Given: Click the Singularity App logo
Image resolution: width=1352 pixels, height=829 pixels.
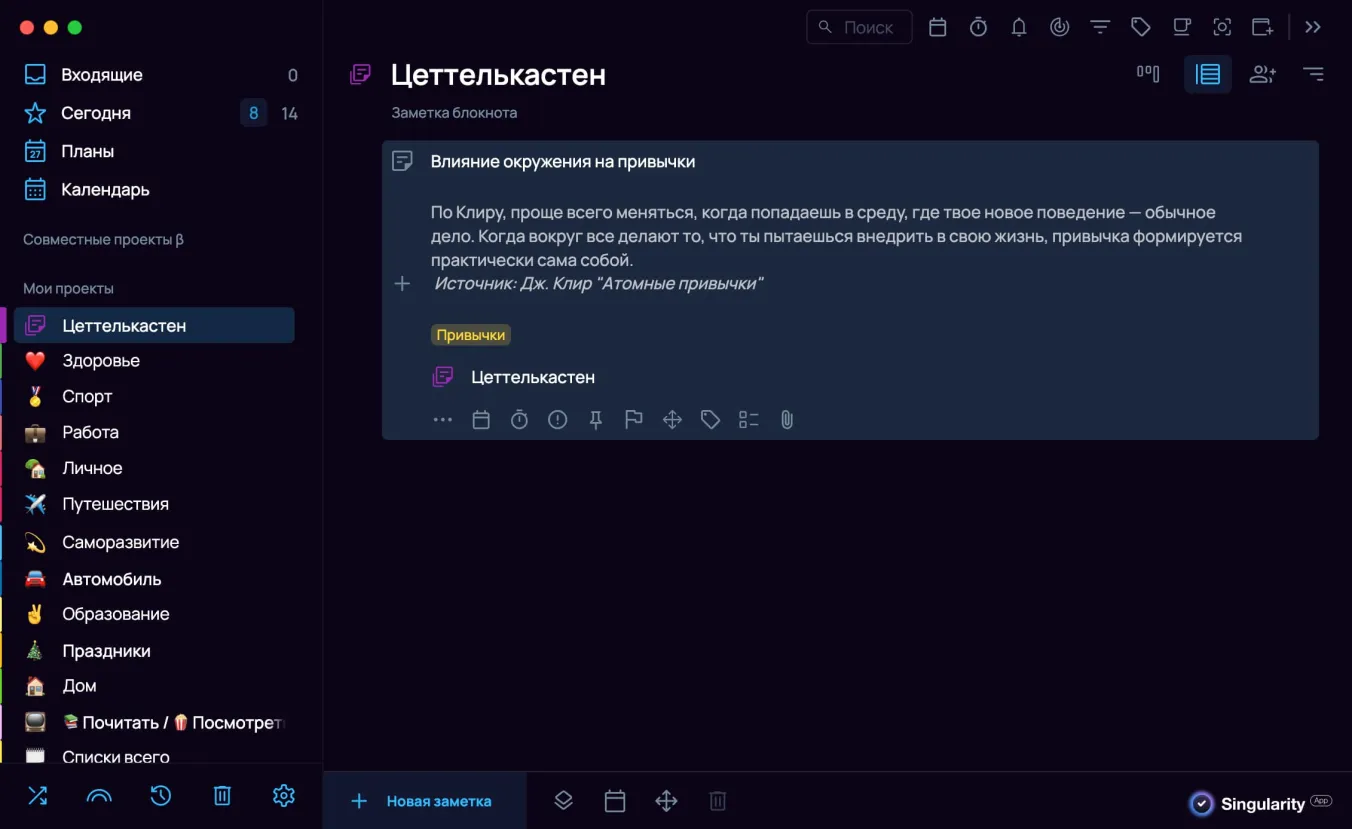Looking at the screenshot, I should (x=1260, y=803).
